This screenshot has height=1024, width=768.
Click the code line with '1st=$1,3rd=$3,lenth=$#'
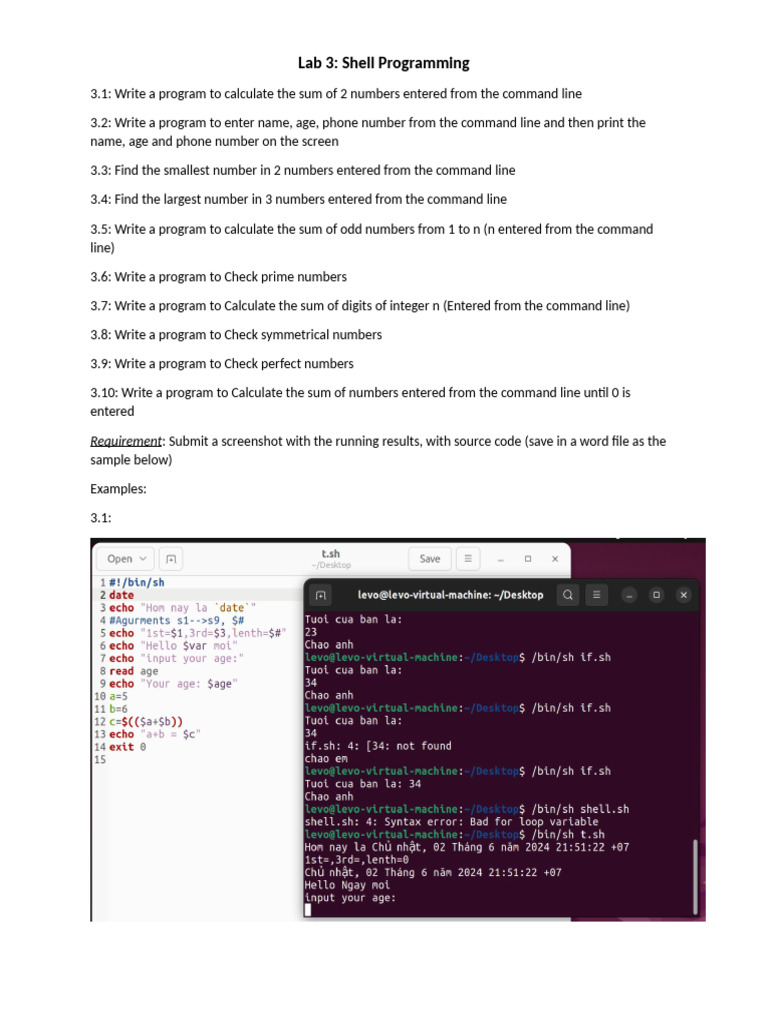(198, 633)
